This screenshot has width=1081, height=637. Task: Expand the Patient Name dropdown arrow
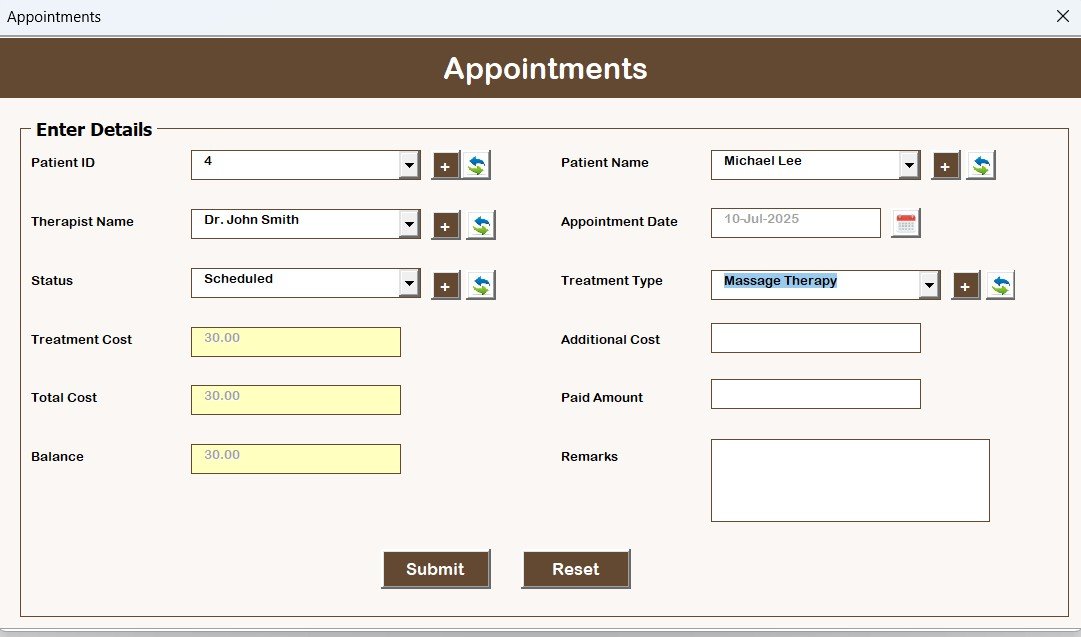[x=909, y=165]
